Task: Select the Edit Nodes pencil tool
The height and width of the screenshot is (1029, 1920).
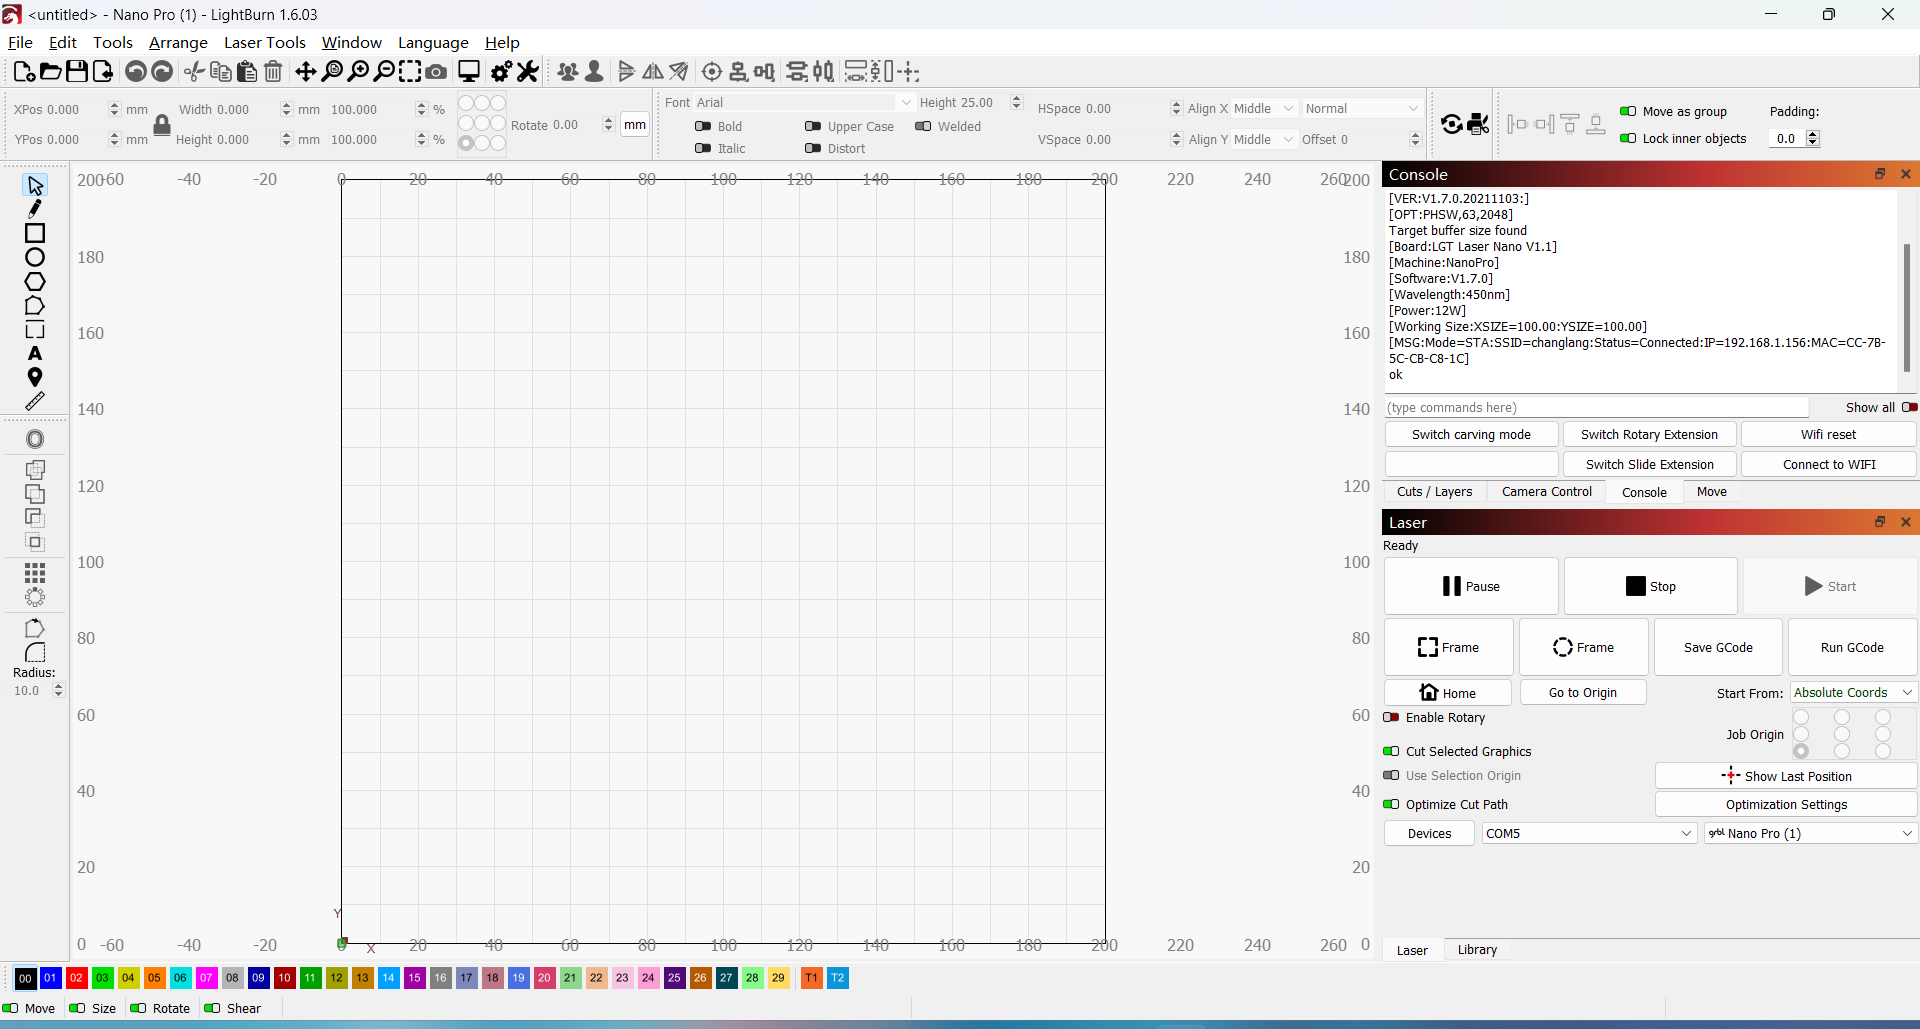Action: 35,209
